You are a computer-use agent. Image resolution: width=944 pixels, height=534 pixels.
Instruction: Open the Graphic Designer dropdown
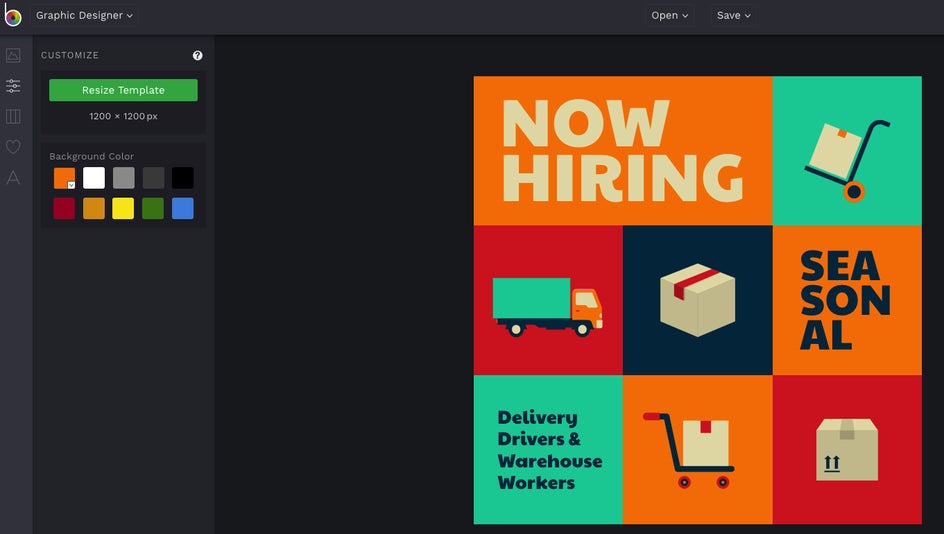tap(84, 16)
